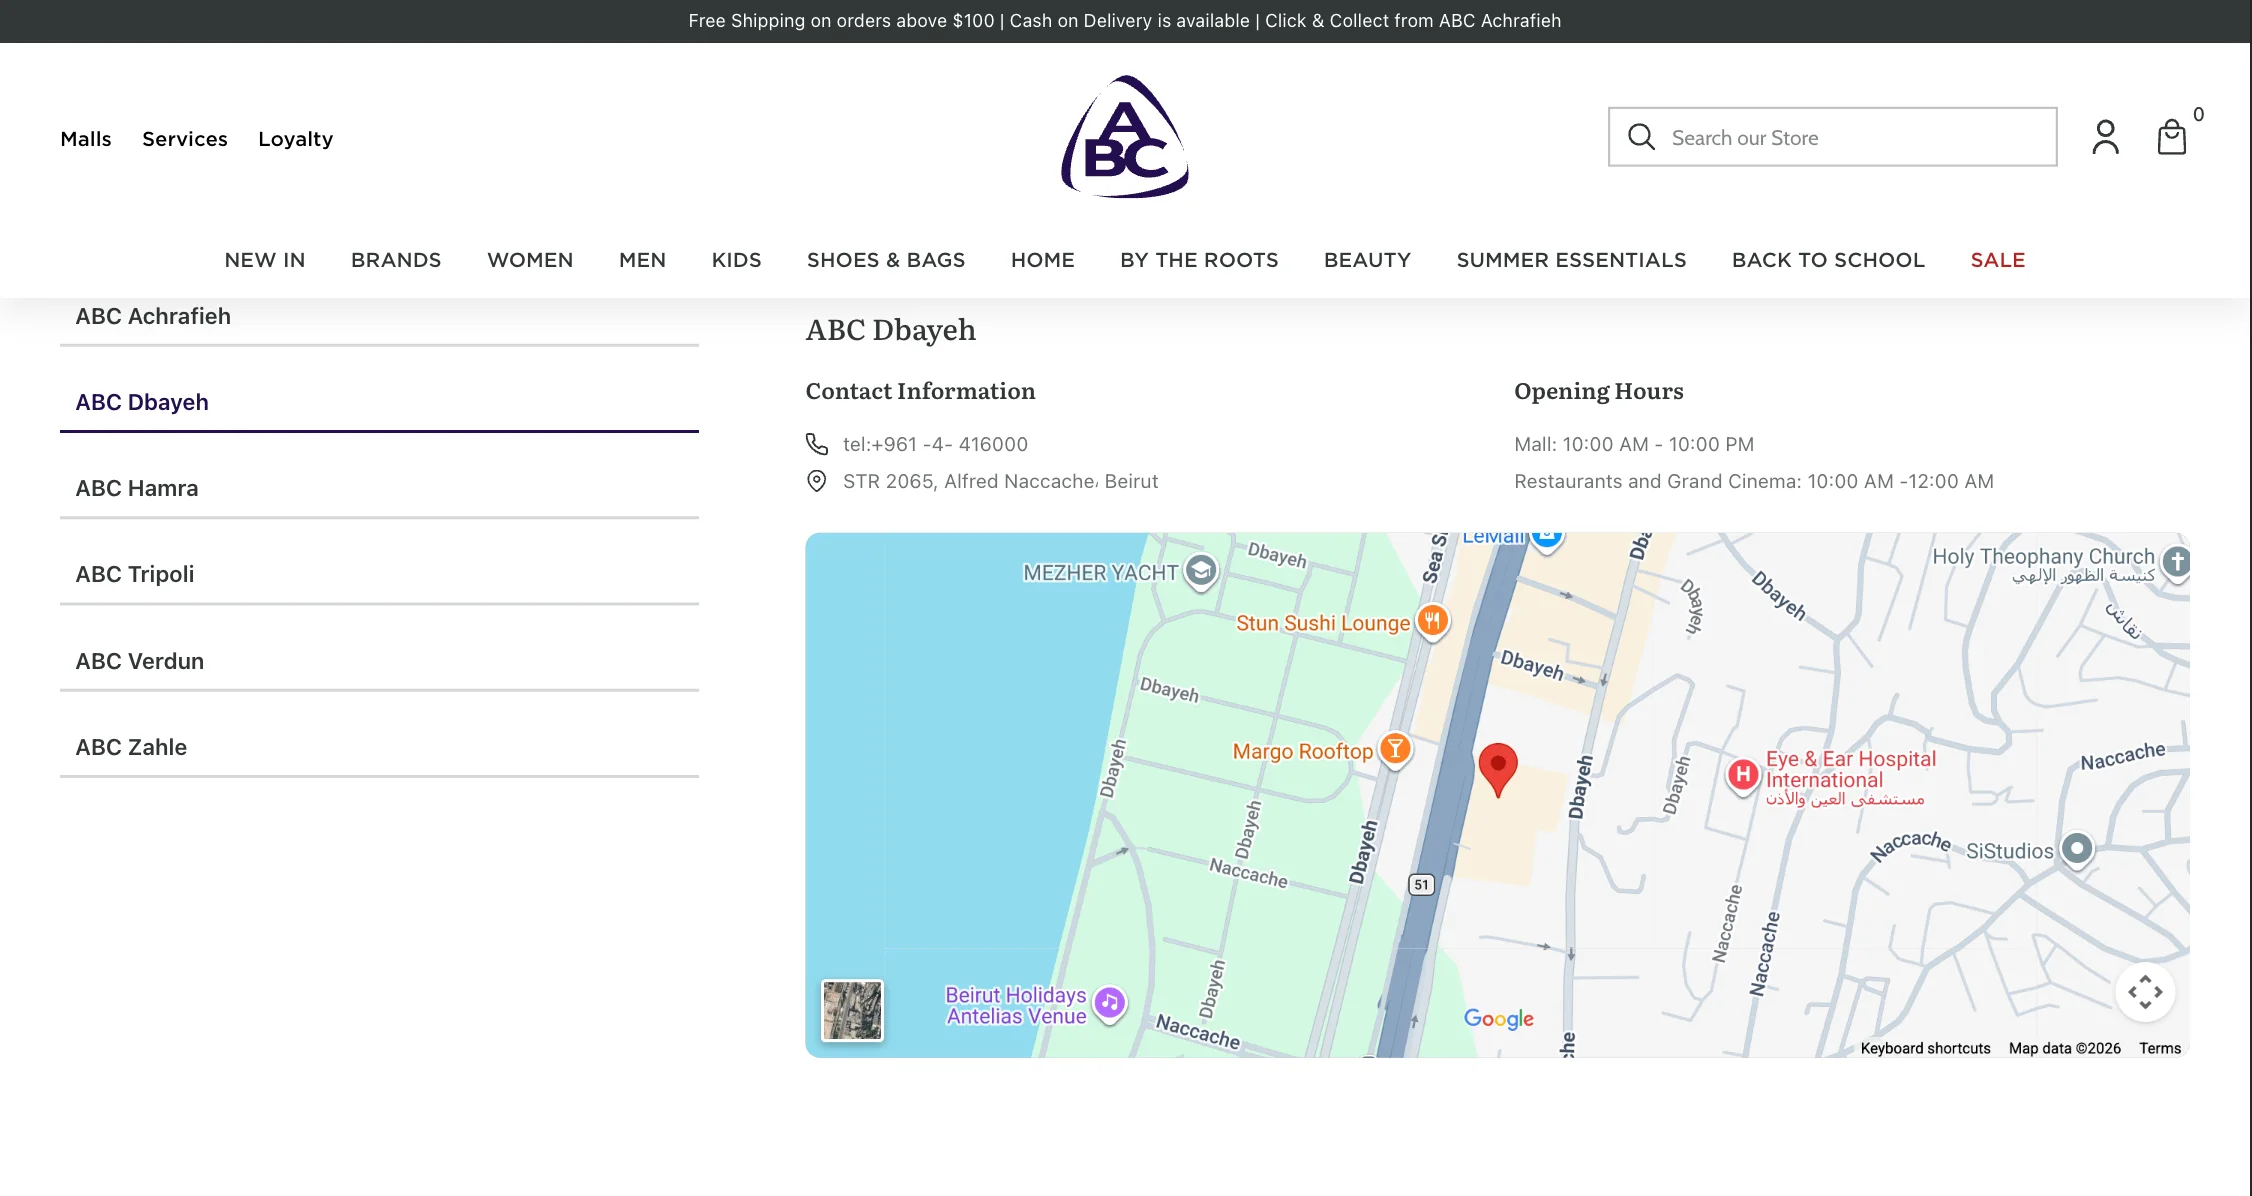2252x1196 pixels.
Task: Select the ABC Hamra mall tab
Action: (x=379, y=489)
